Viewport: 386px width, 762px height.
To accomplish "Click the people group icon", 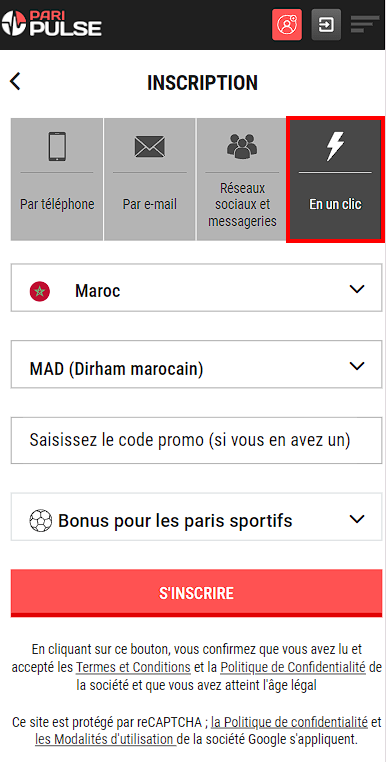I will [x=242, y=144].
